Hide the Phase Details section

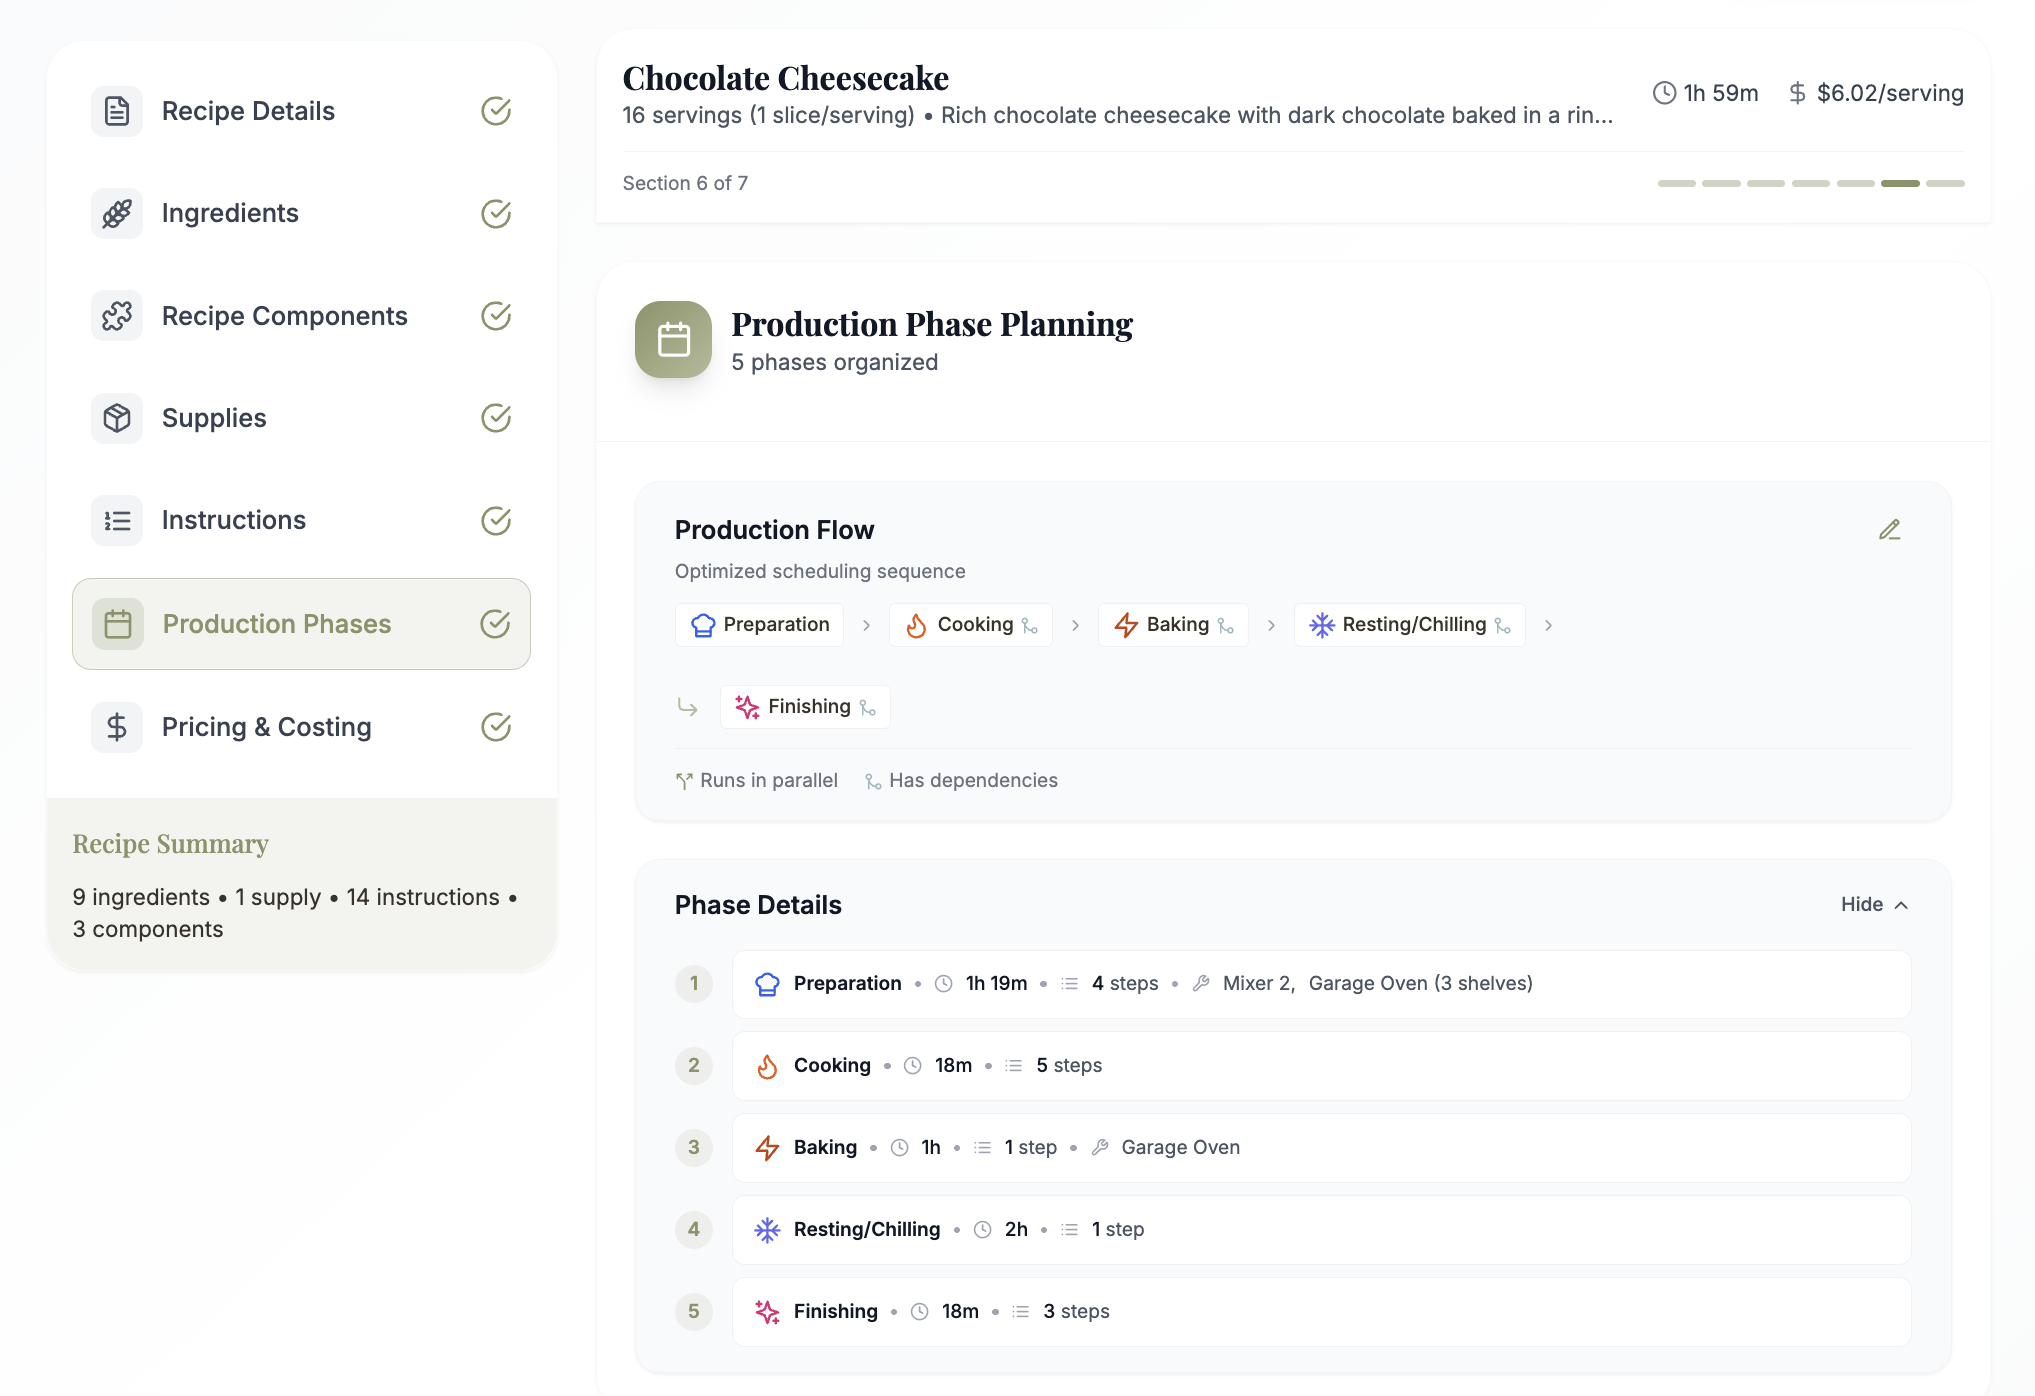(x=1874, y=904)
